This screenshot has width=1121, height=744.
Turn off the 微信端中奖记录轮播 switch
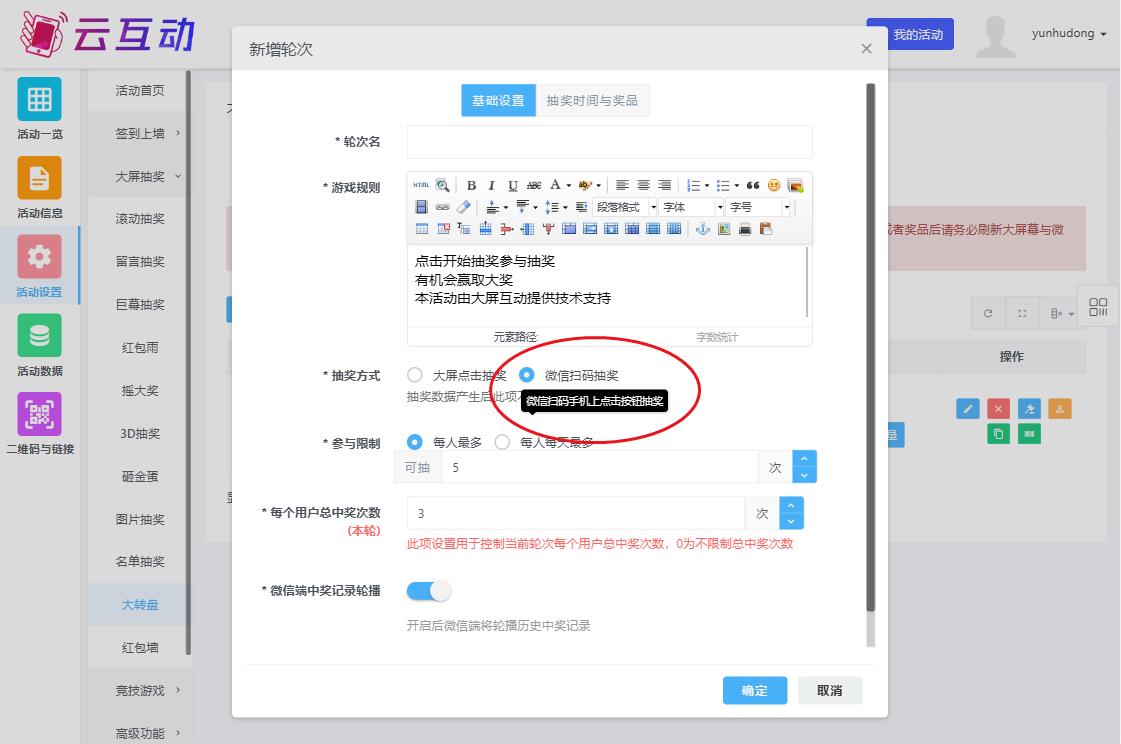point(429,591)
